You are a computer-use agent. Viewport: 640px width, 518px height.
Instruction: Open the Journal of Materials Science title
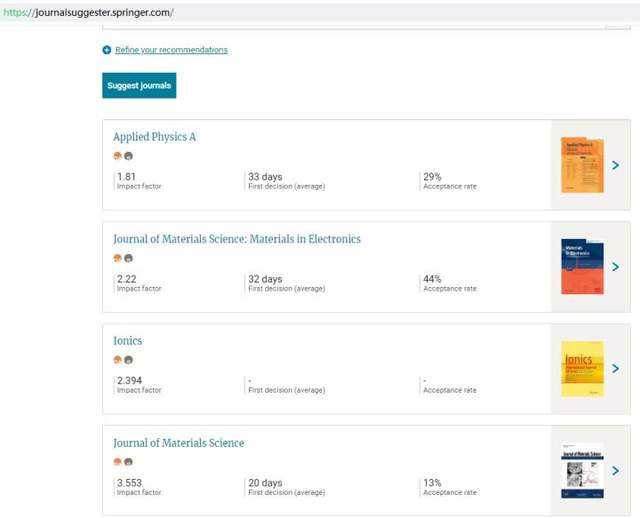(x=179, y=443)
